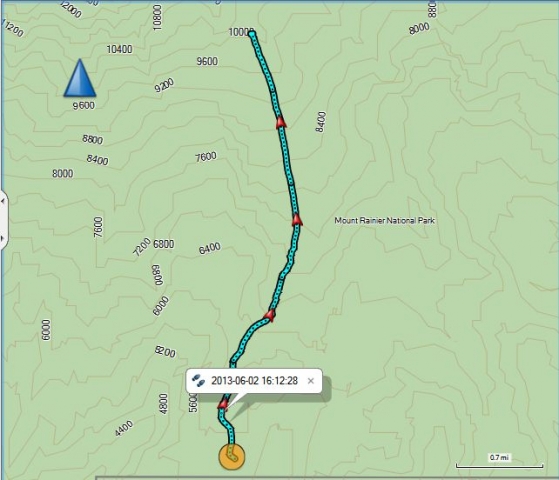Image resolution: width=559 pixels, height=480 pixels.
Task: Select the orange circular track start marker
Action: [232, 456]
